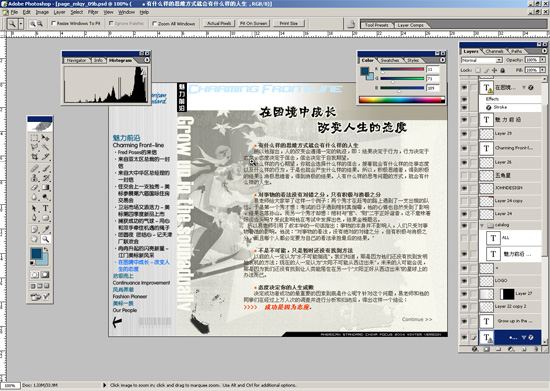Hide the LOGO layer
This screenshot has height=391, width=550.
[464, 281]
